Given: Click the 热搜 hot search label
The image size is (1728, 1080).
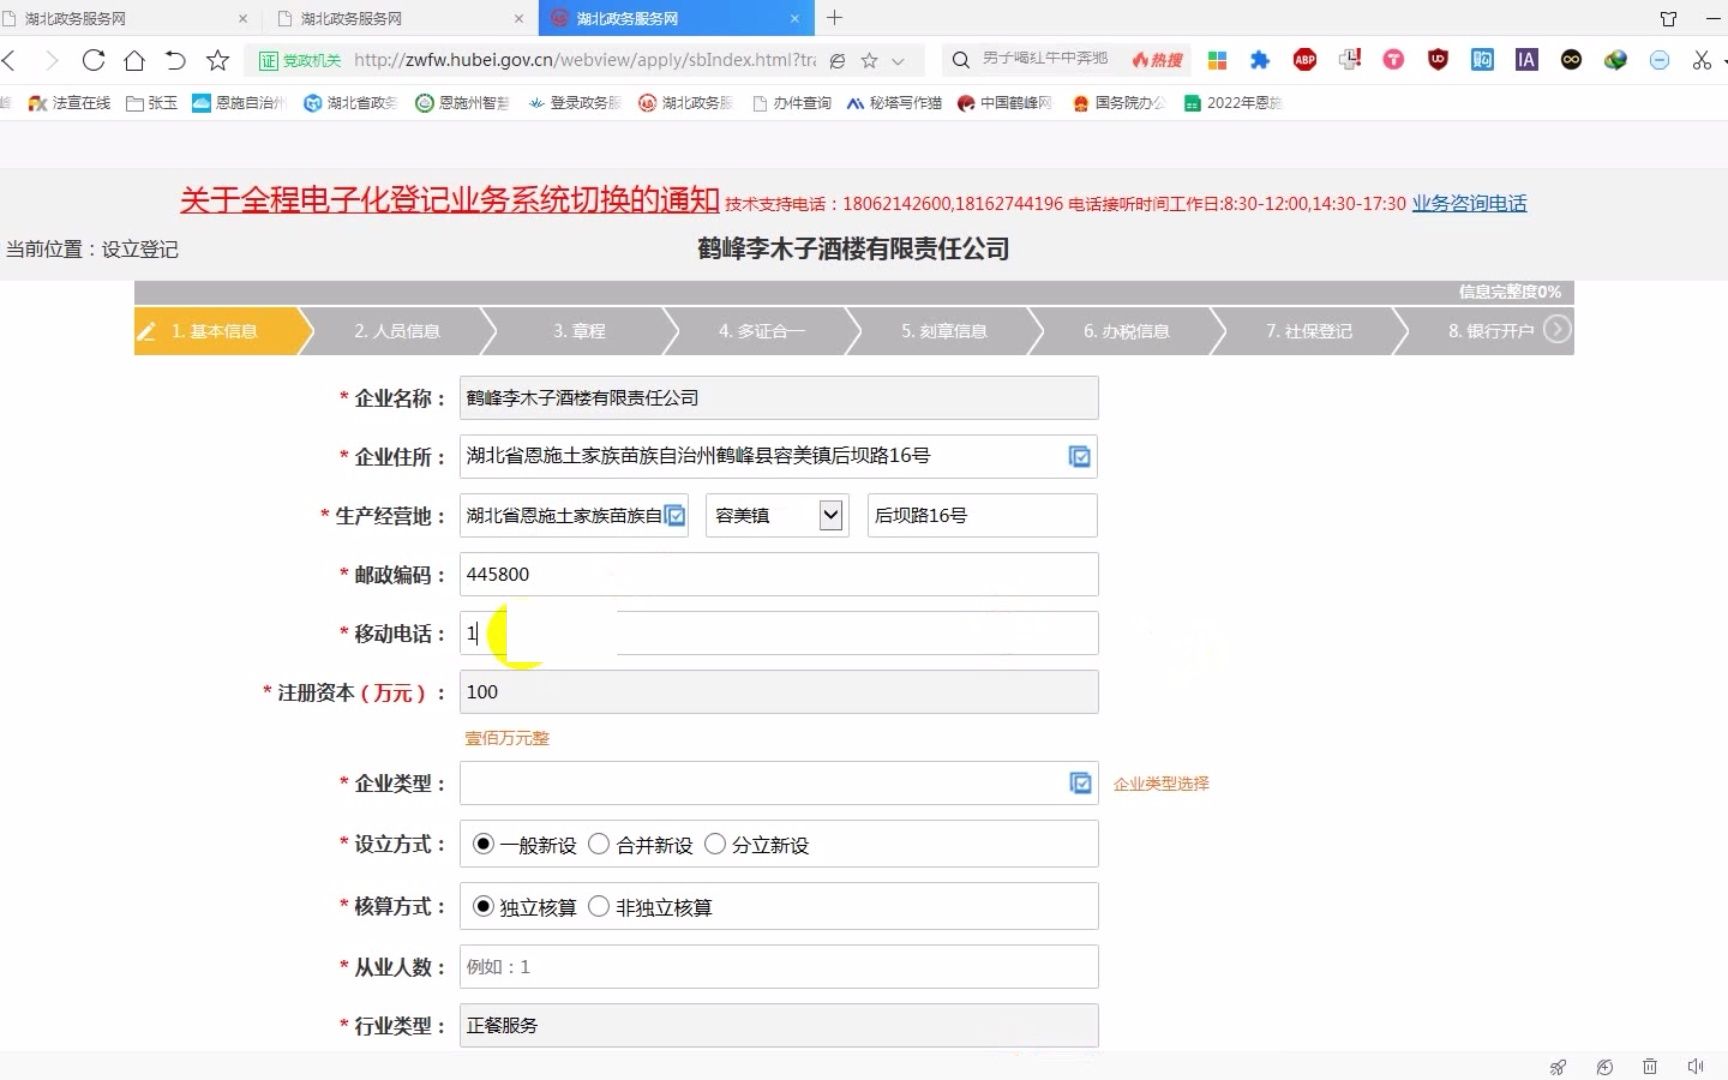Looking at the screenshot, I should point(1157,60).
